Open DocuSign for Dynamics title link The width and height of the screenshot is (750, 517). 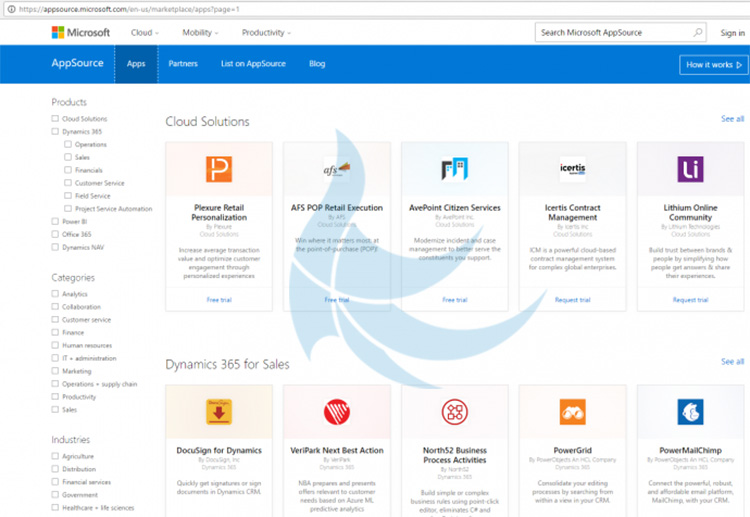click(219, 450)
